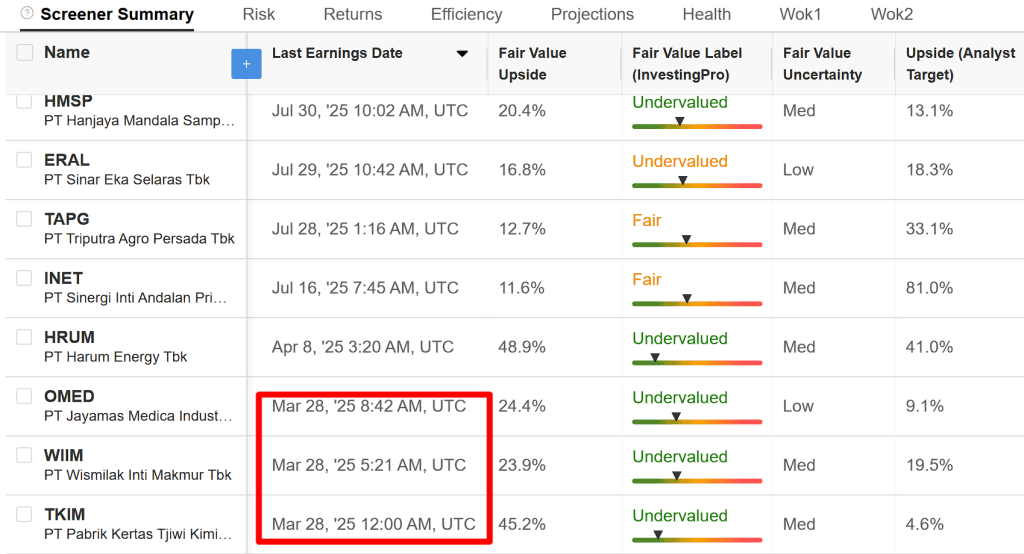1024x554 pixels.
Task: Tick the select-all checkbox beside Name
Action: click(25, 53)
